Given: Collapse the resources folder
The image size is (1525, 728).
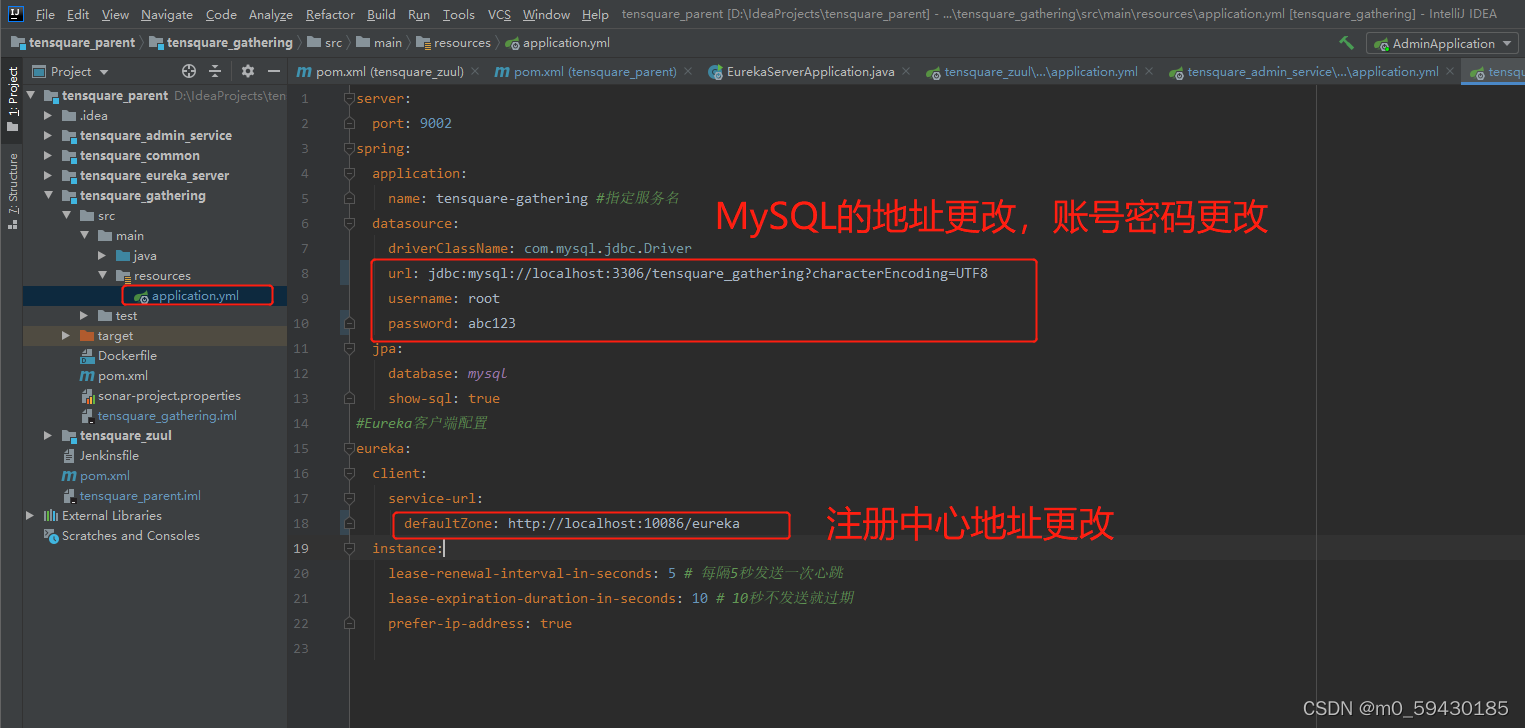Looking at the screenshot, I should click(x=103, y=276).
